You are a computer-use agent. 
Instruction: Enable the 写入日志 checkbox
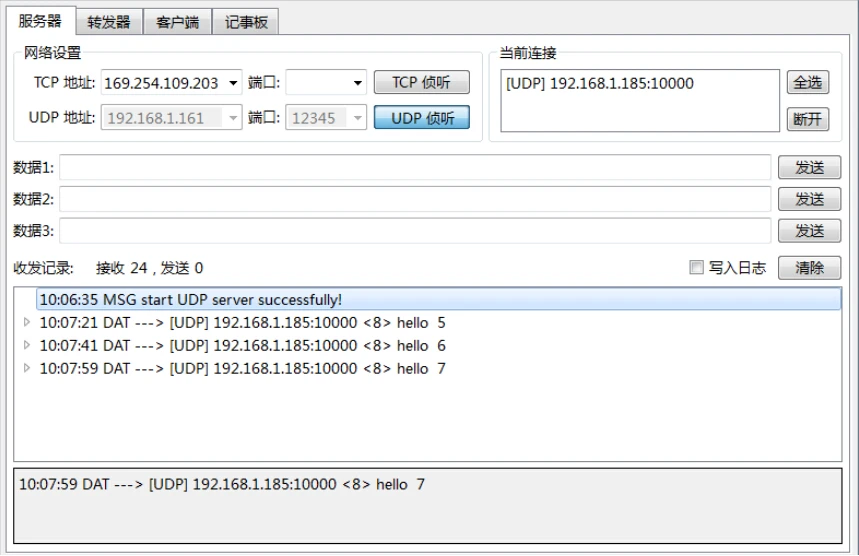click(696, 267)
